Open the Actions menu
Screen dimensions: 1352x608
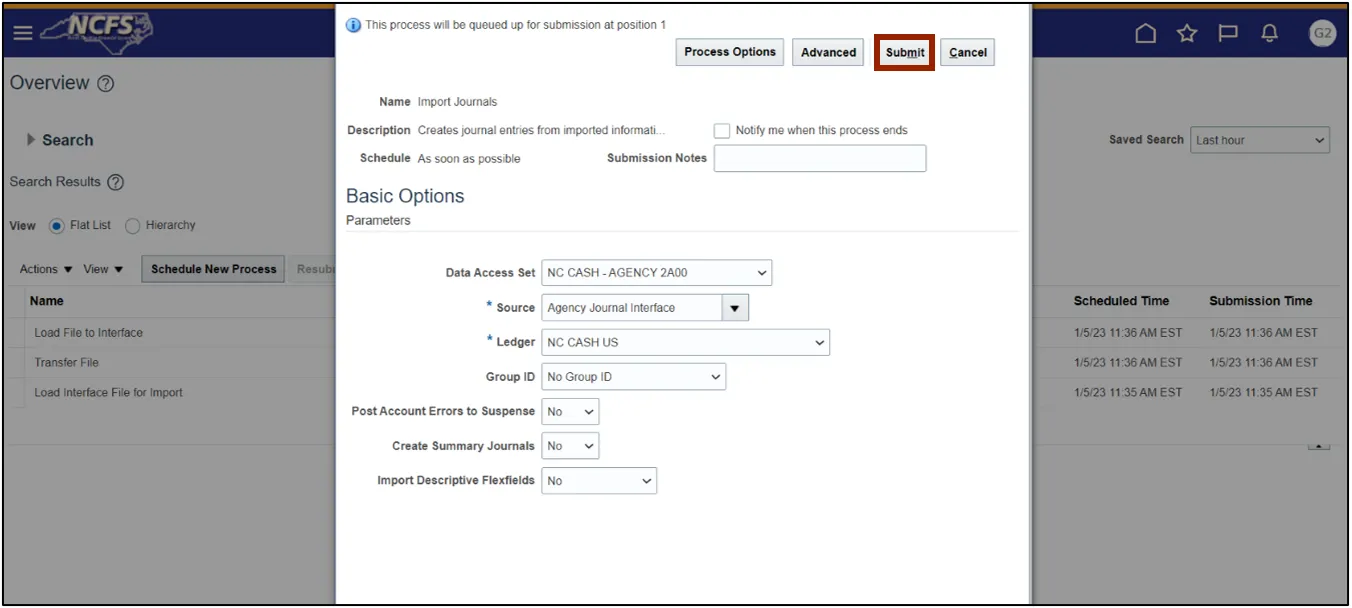[46, 269]
